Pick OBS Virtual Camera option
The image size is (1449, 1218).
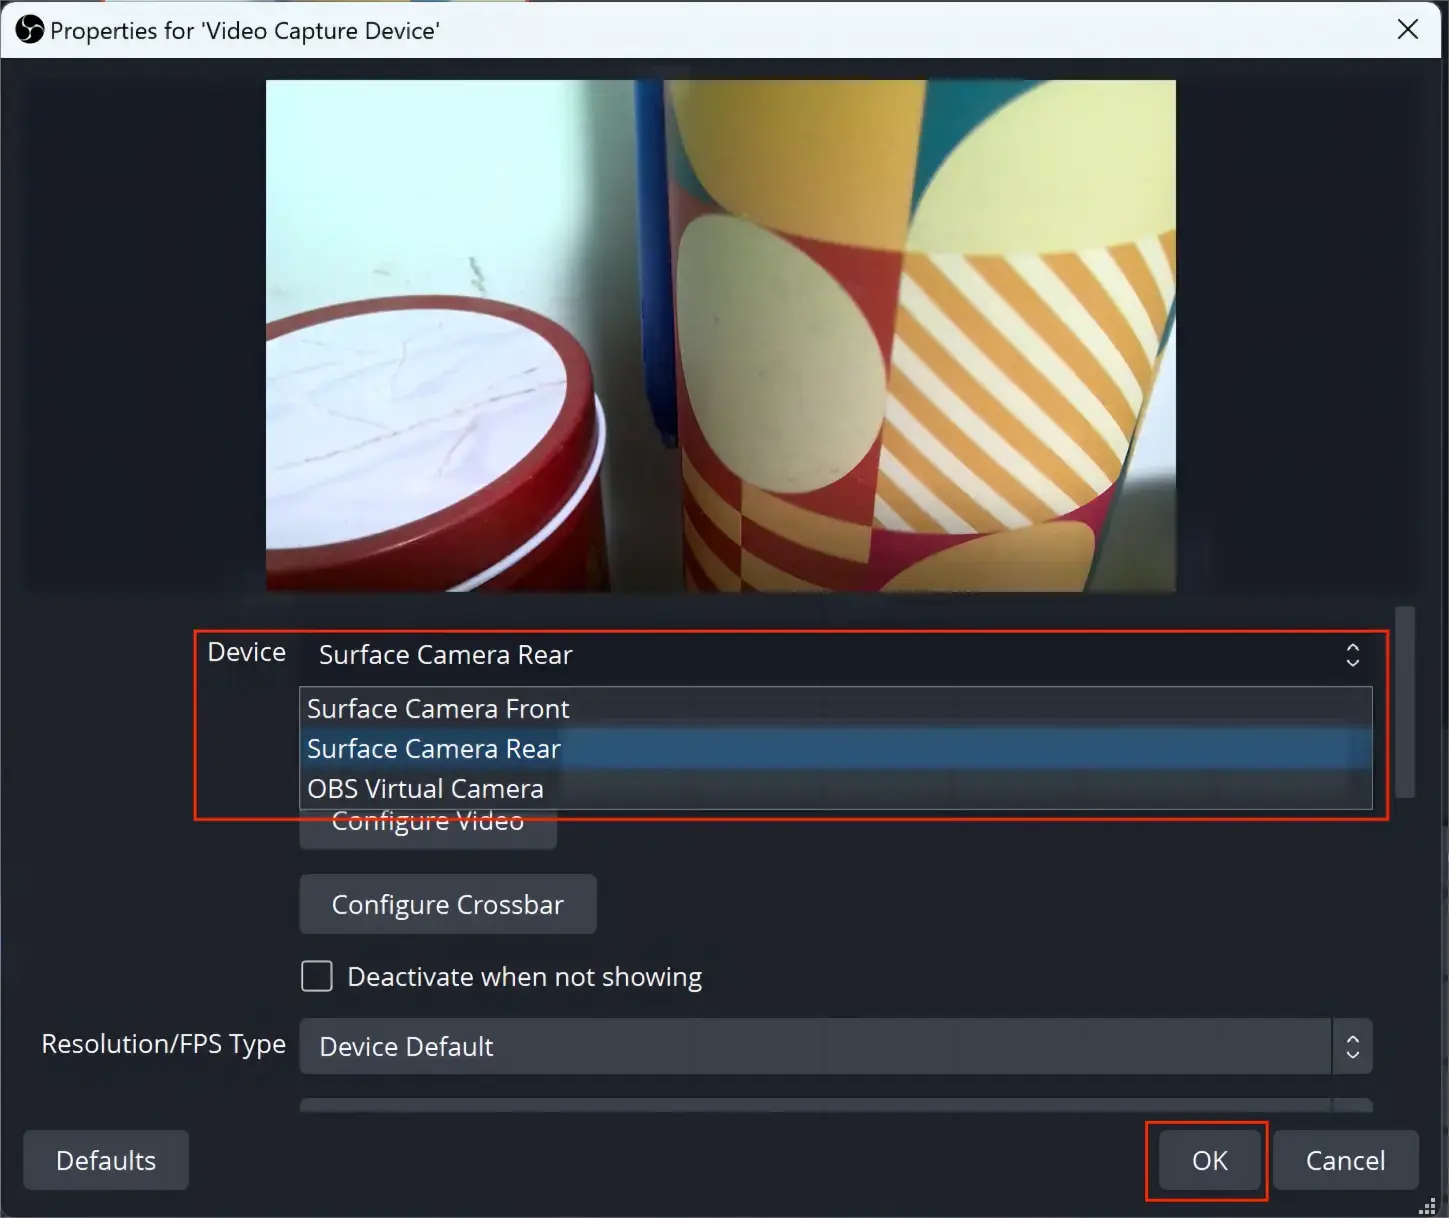point(836,789)
